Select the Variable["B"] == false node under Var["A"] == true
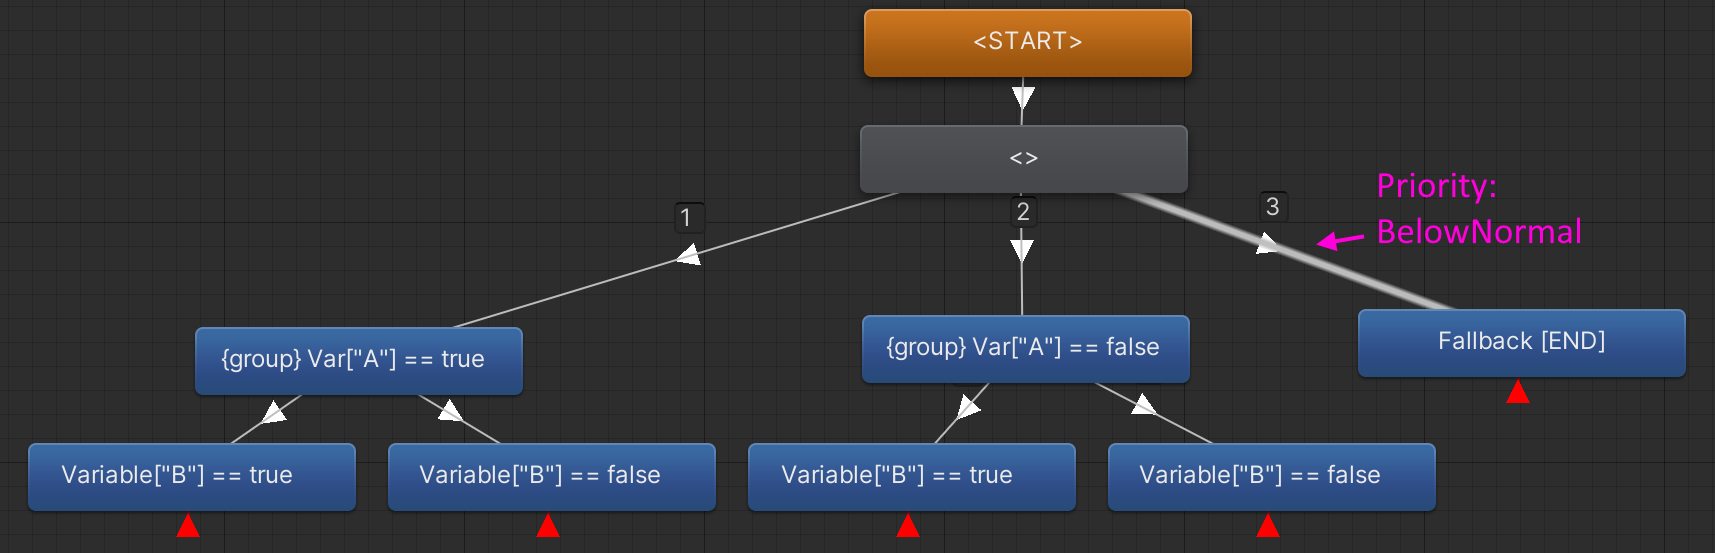The width and height of the screenshot is (1715, 553). pos(552,477)
